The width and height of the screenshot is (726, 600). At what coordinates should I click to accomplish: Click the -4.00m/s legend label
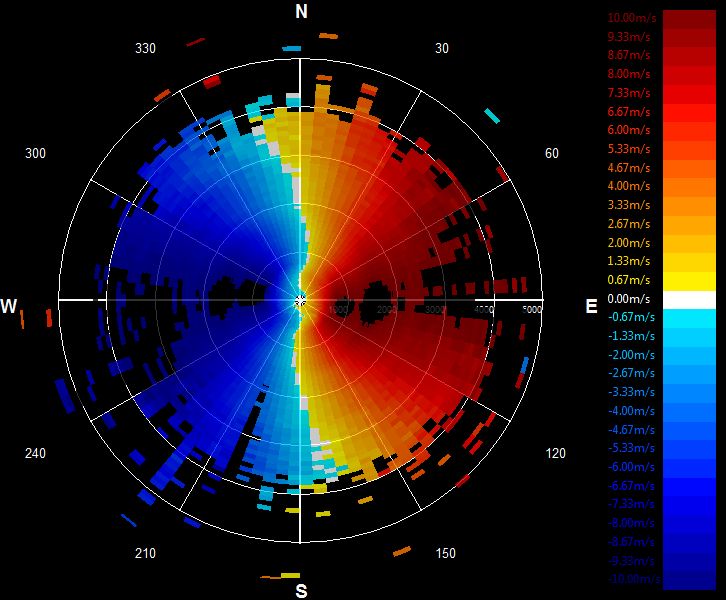point(631,411)
